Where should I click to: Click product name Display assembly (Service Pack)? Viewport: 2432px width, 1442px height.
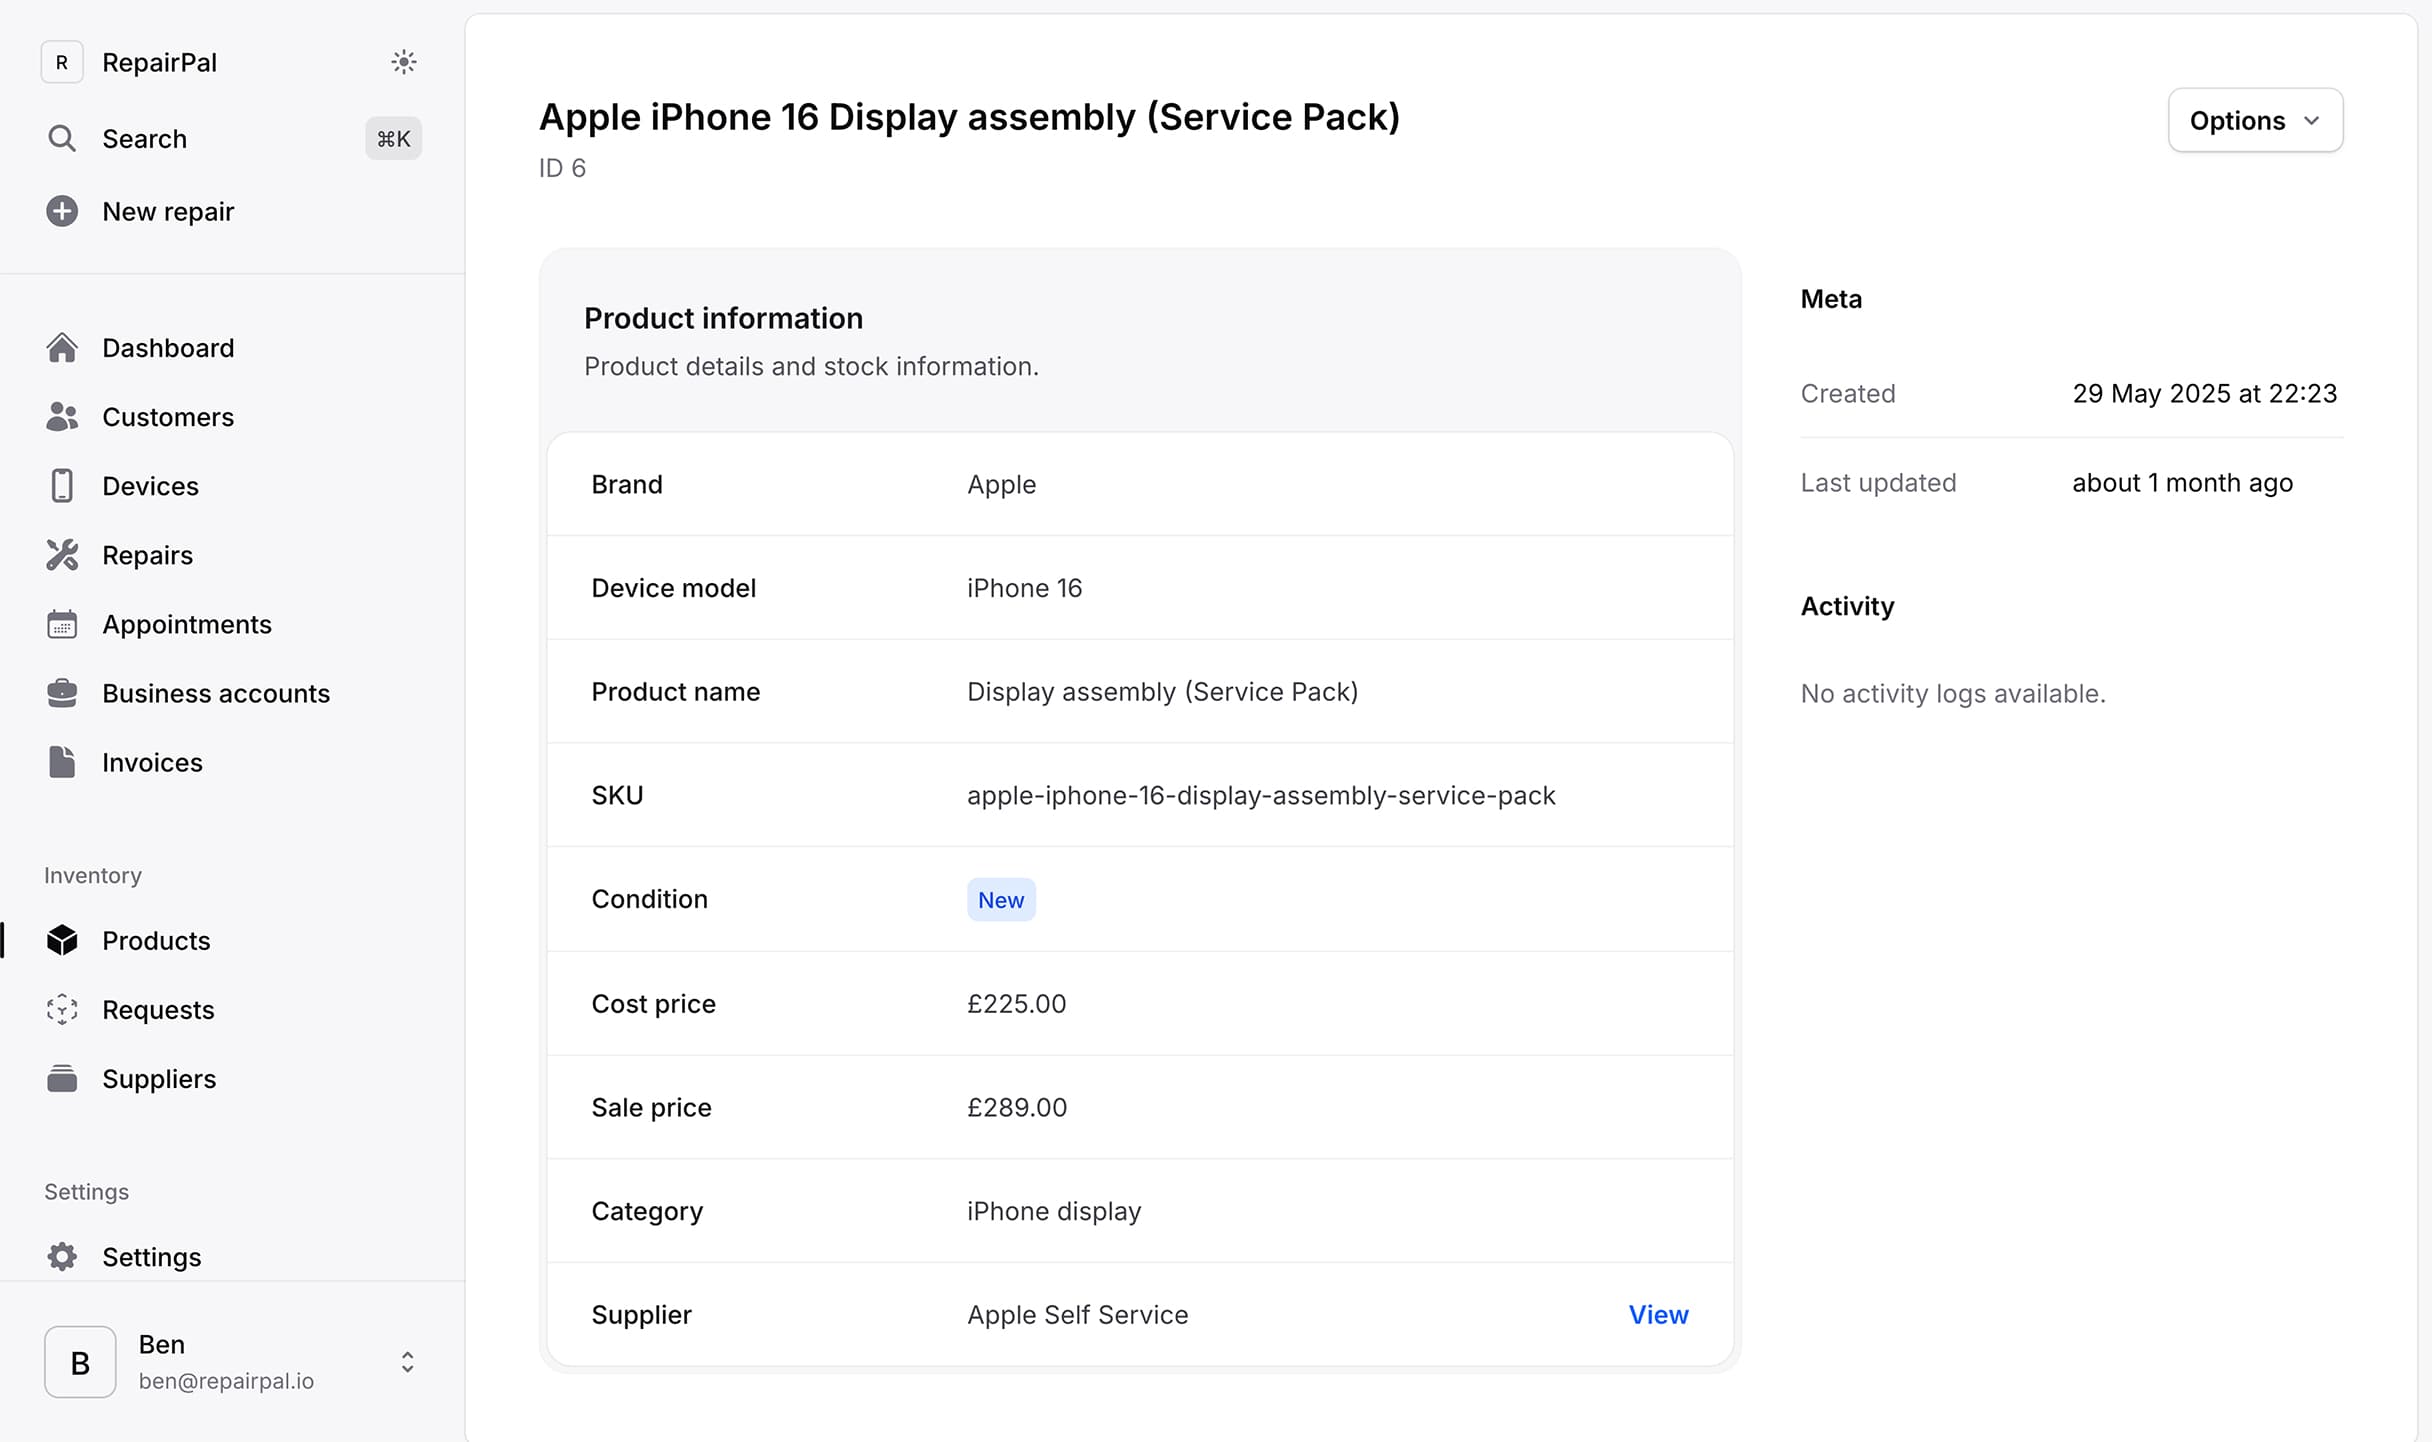pyautogui.click(x=1162, y=691)
